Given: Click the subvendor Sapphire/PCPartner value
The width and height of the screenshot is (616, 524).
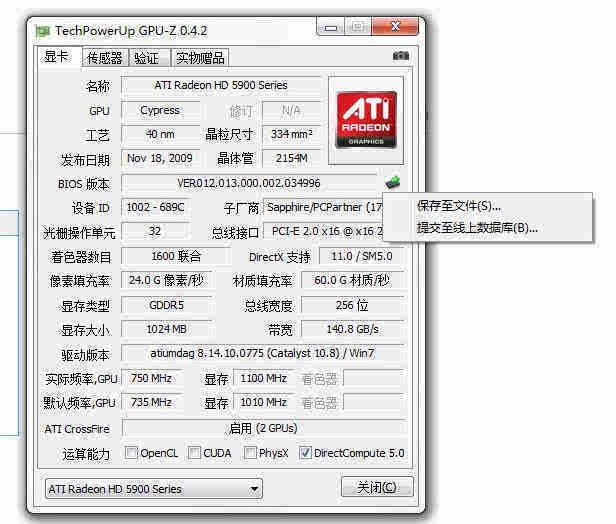Looking at the screenshot, I should click(x=323, y=207).
